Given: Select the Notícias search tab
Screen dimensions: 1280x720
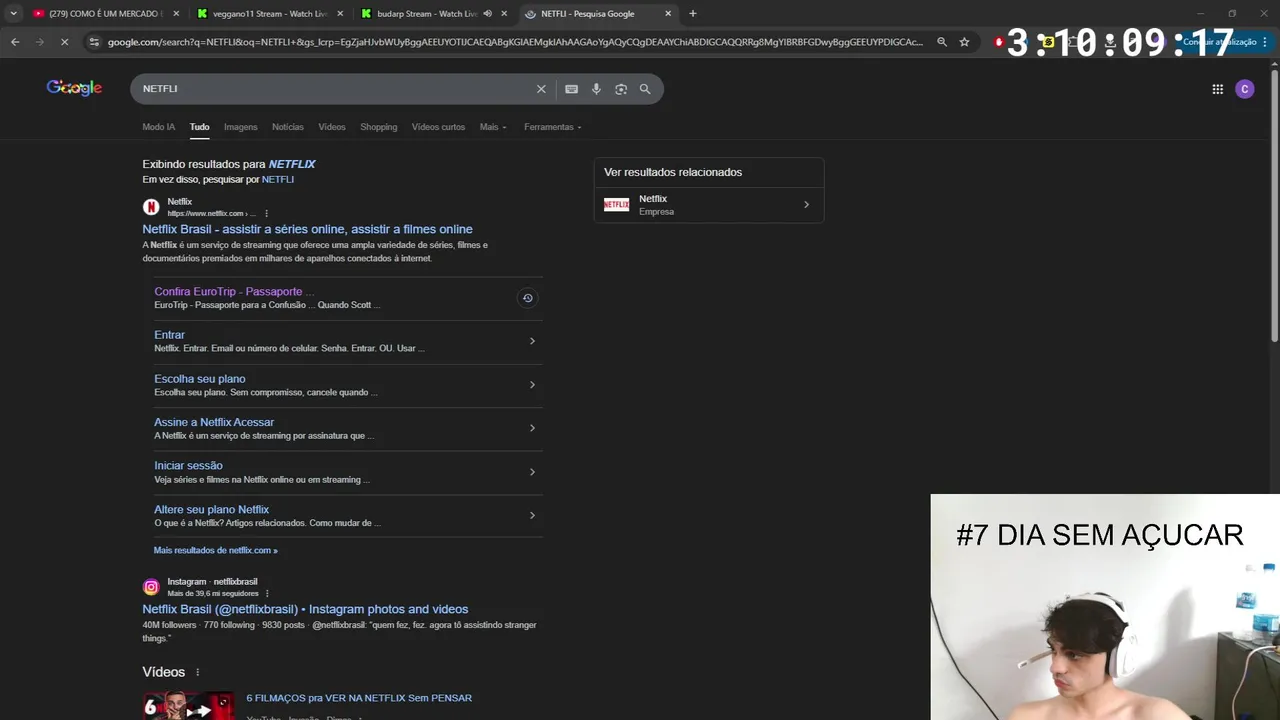Looking at the screenshot, I should coord(287,127).
